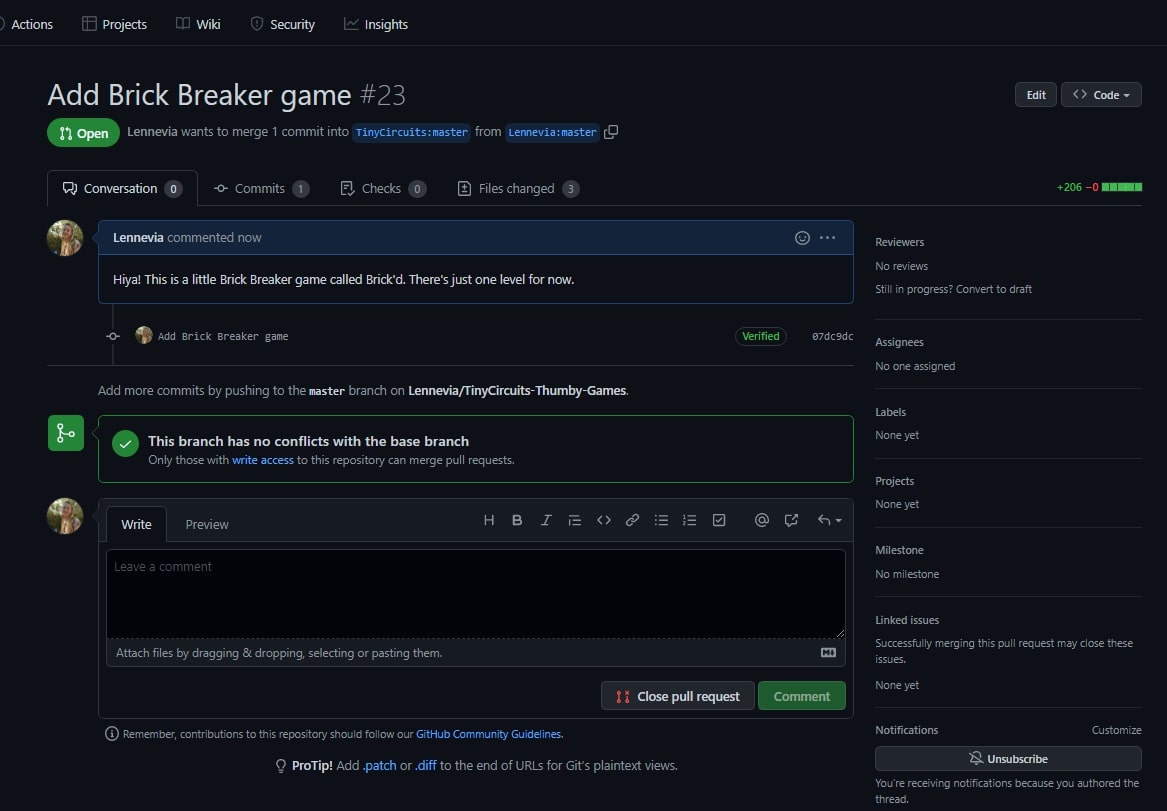Apply bold formatting in comment editor
Screen dimensions: 1167x811
point(517,520)
